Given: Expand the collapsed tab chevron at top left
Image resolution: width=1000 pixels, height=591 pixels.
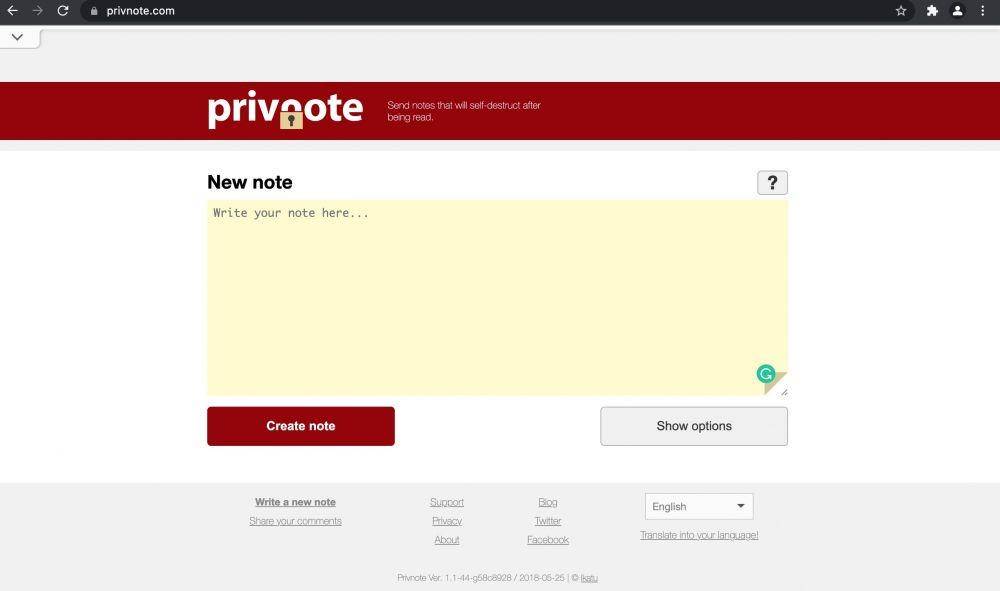Looking at the screenshot, I should coord(17,38).
